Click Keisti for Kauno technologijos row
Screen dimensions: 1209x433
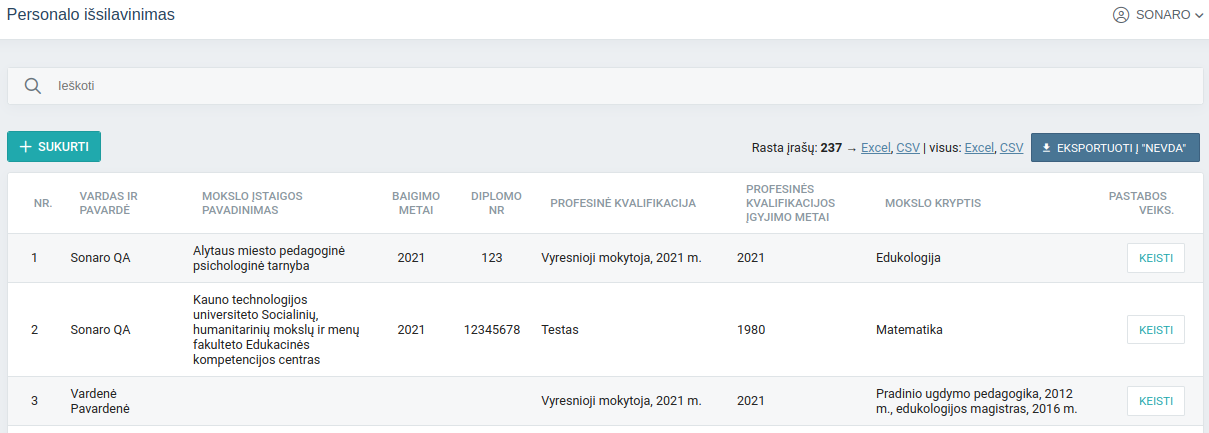point(1155,330)
